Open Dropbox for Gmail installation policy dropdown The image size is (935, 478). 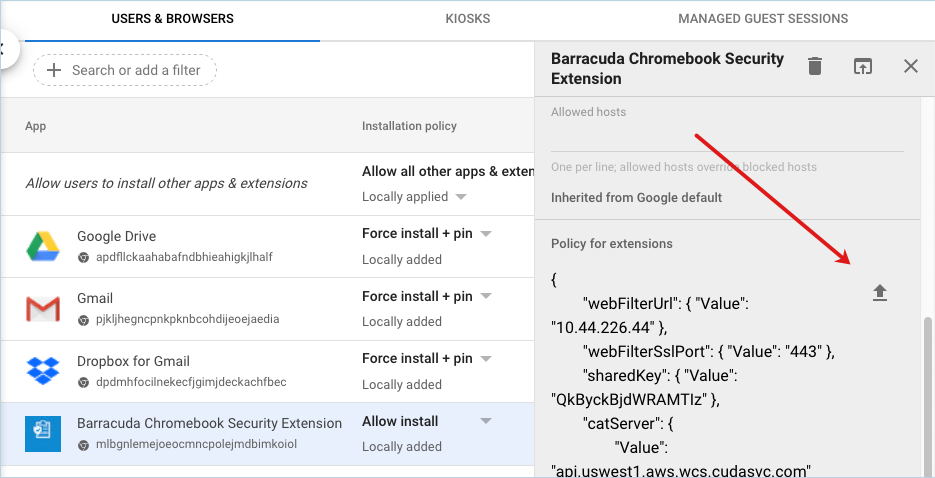tap(486, 359)
